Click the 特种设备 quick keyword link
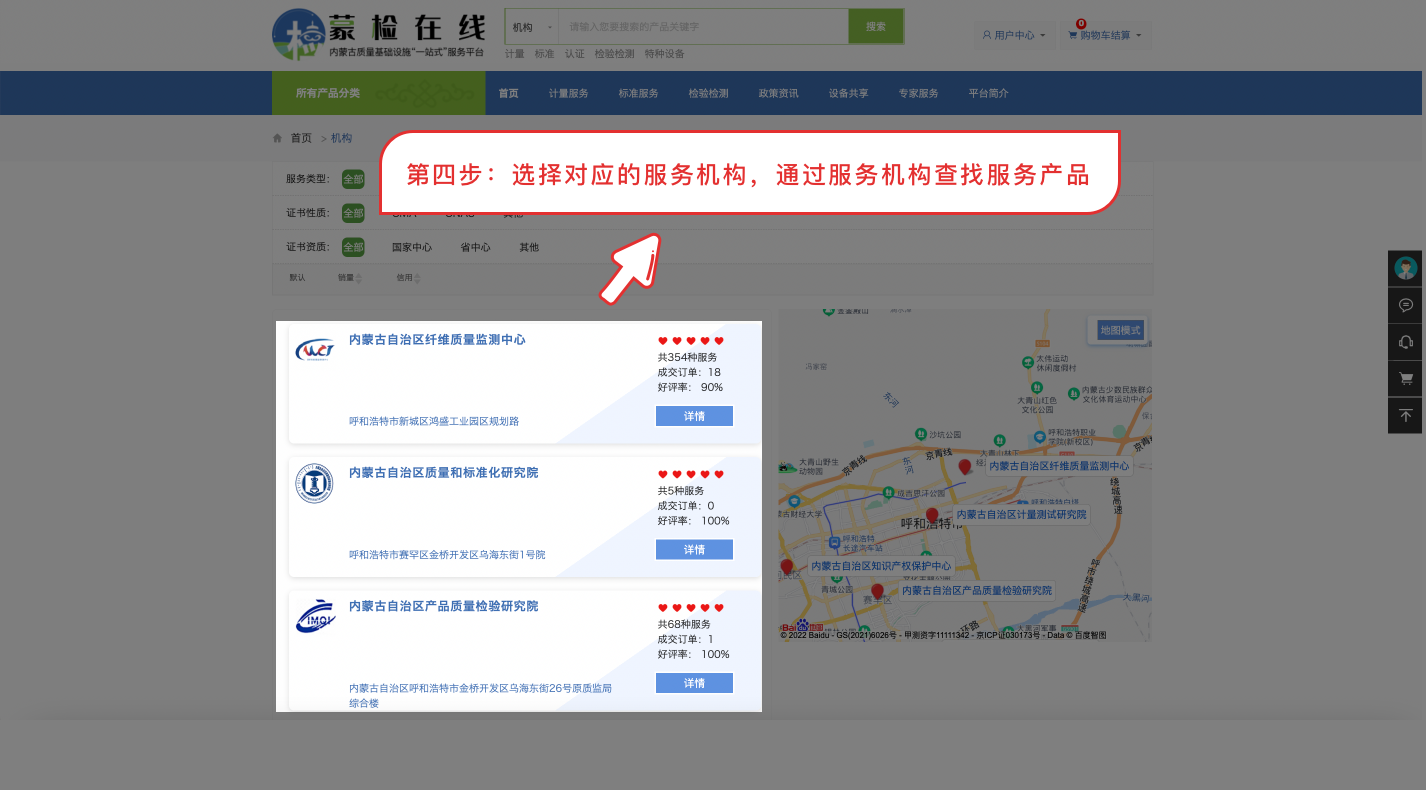 click(664, 54)
